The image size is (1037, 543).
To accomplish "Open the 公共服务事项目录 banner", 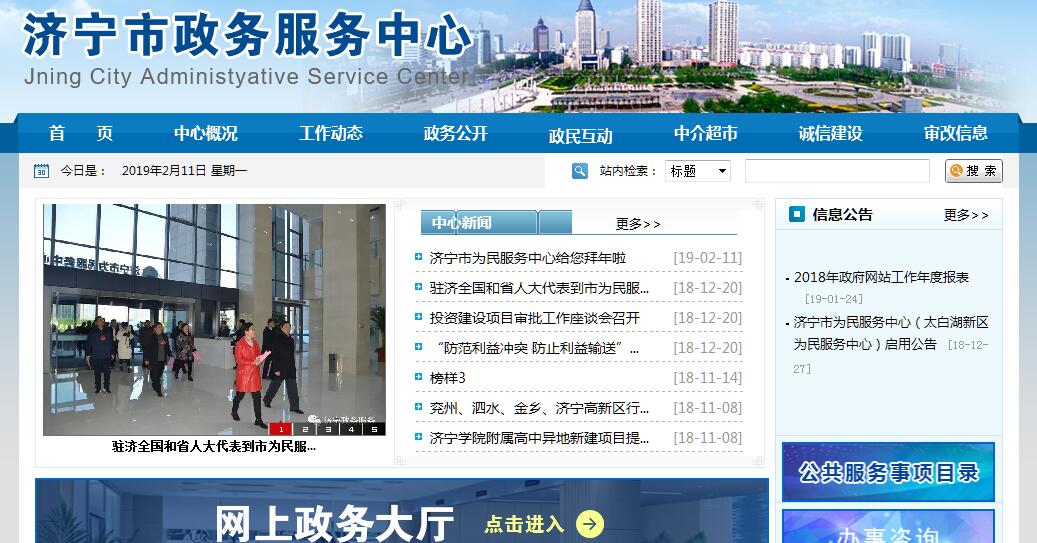I will coord(888,473).
